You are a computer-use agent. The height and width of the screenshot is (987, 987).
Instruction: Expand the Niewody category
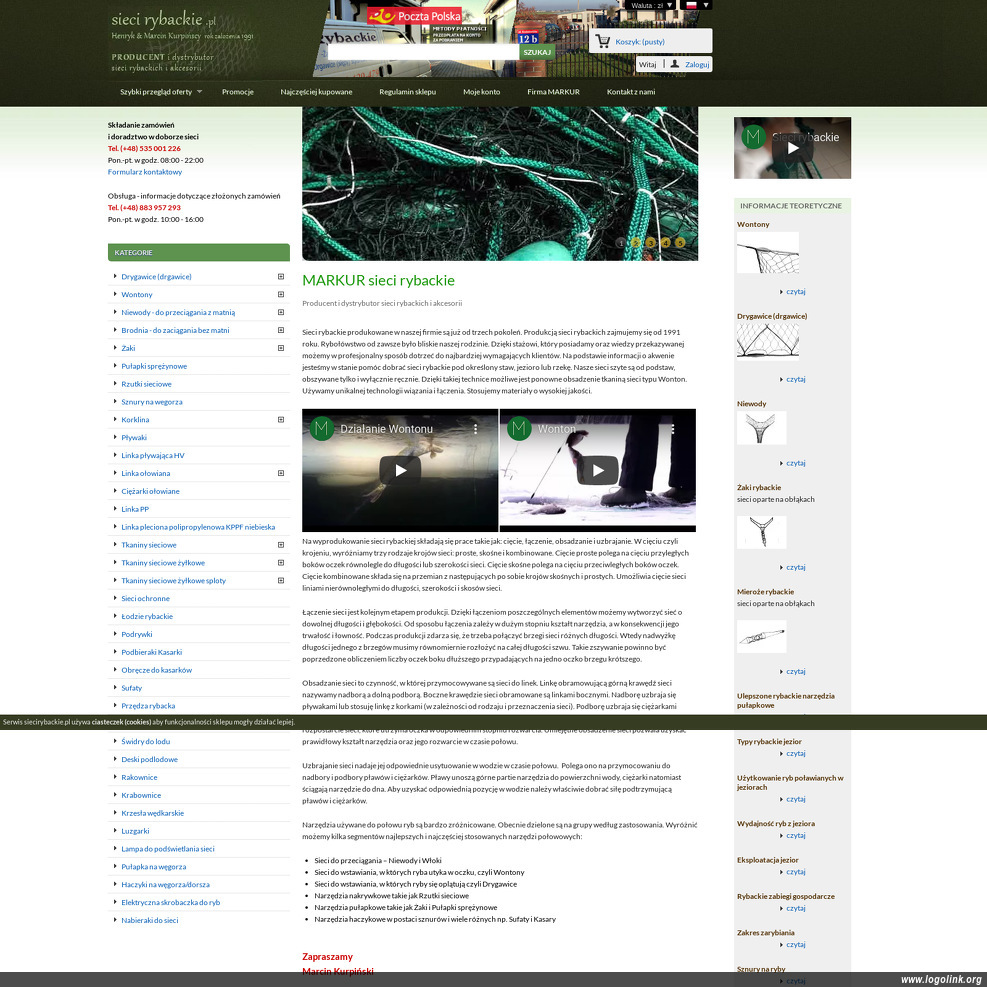tap(281, 312)
